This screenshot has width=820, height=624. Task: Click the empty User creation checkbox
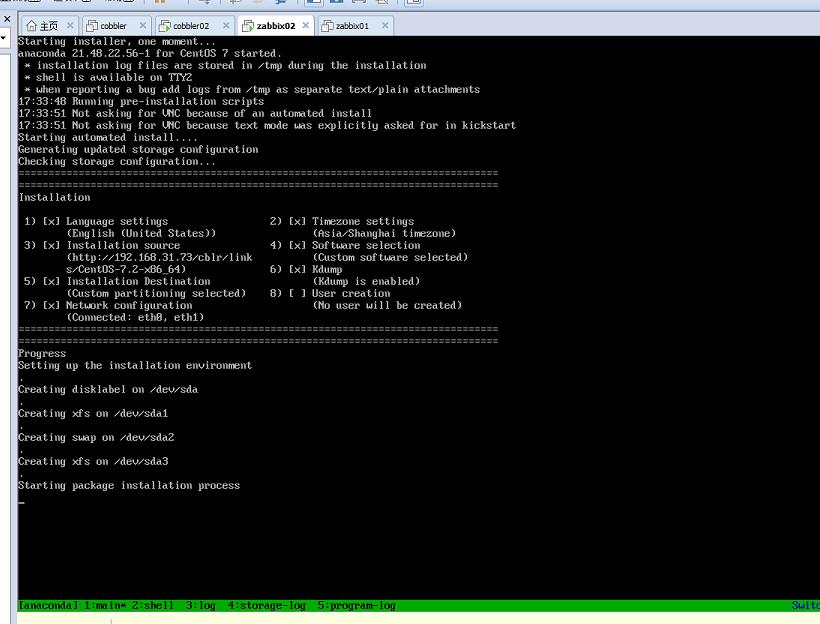[x=297, y=293]
